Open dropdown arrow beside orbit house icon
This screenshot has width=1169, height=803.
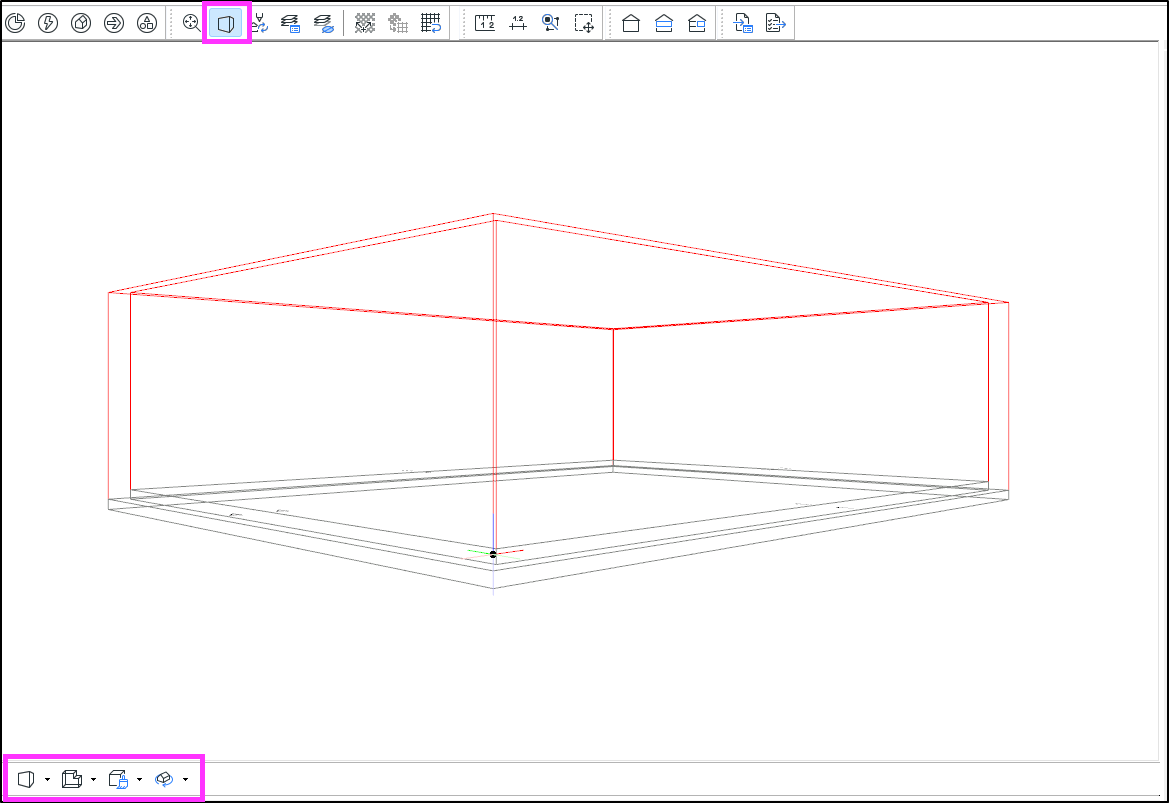click(186, 780)
